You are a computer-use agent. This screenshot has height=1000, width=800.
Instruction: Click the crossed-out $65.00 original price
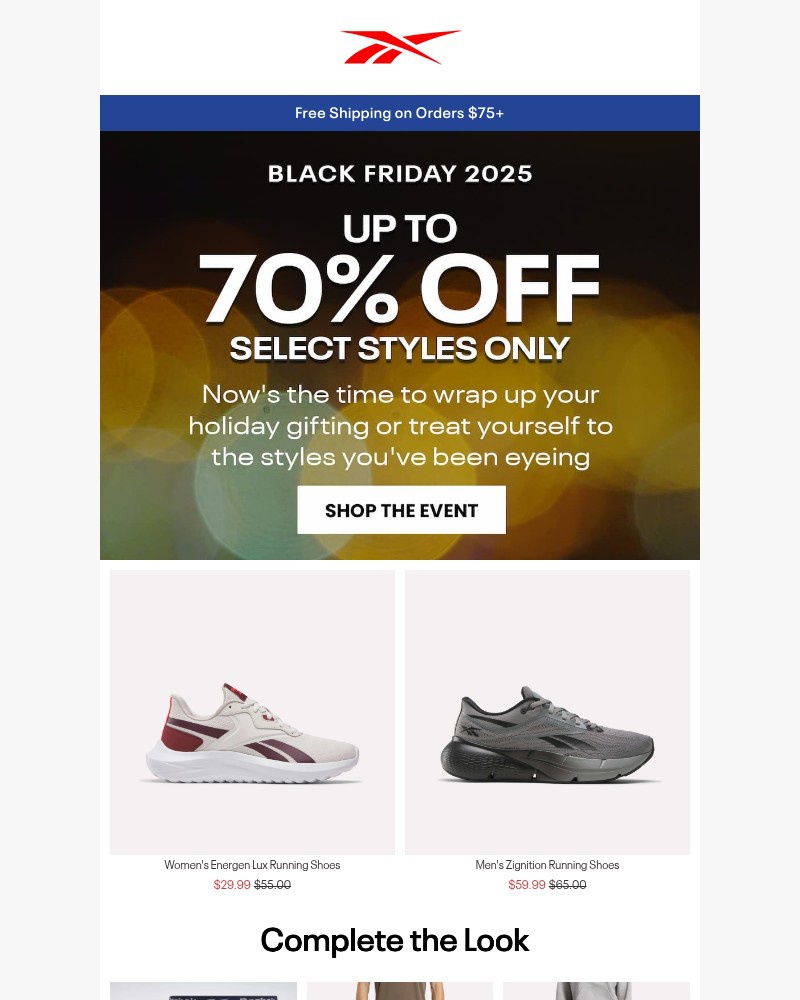566,884
